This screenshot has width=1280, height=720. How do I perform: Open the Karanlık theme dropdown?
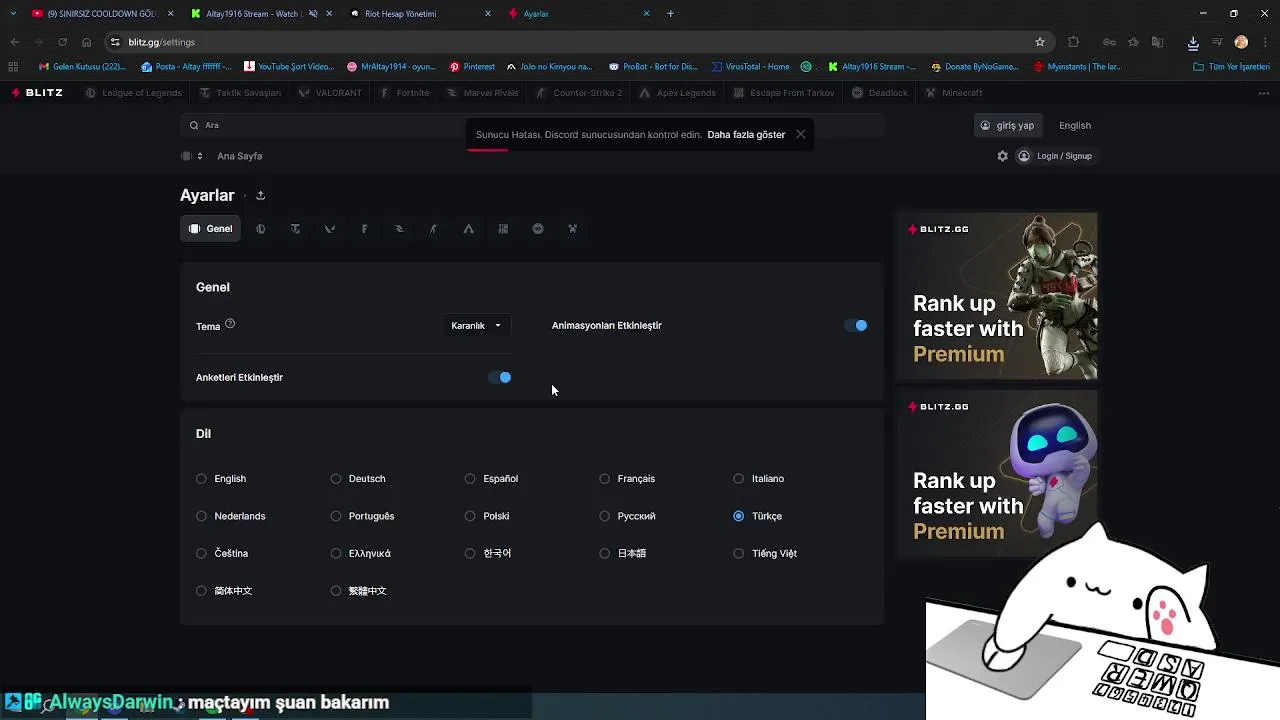click(x=476, y=325)
